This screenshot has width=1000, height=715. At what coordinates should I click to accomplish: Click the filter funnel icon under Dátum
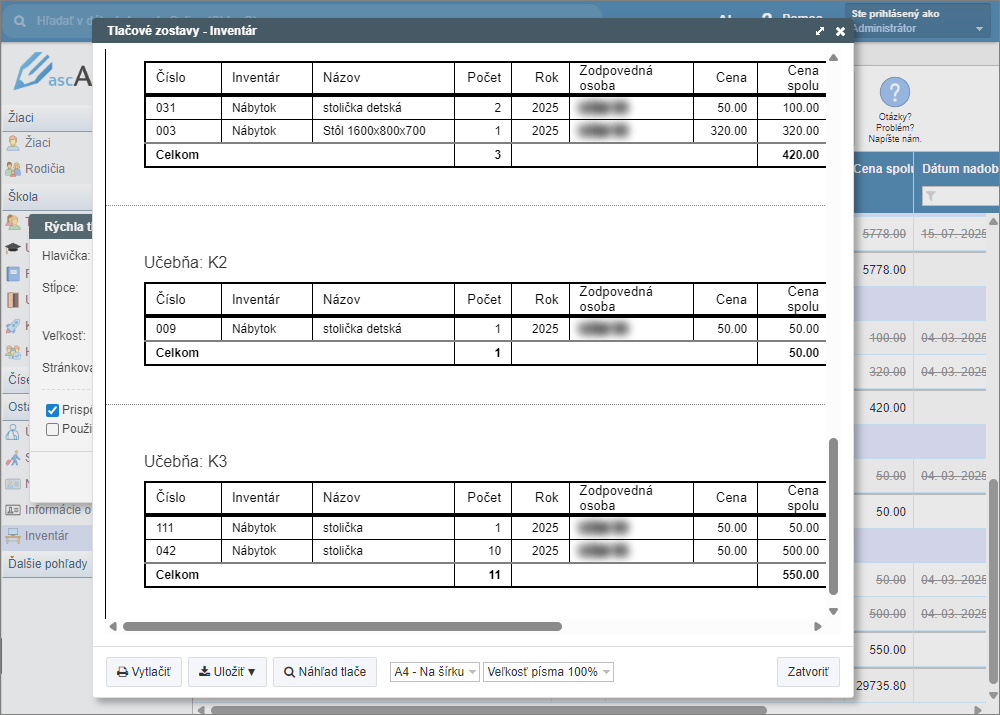coord(931,197)
